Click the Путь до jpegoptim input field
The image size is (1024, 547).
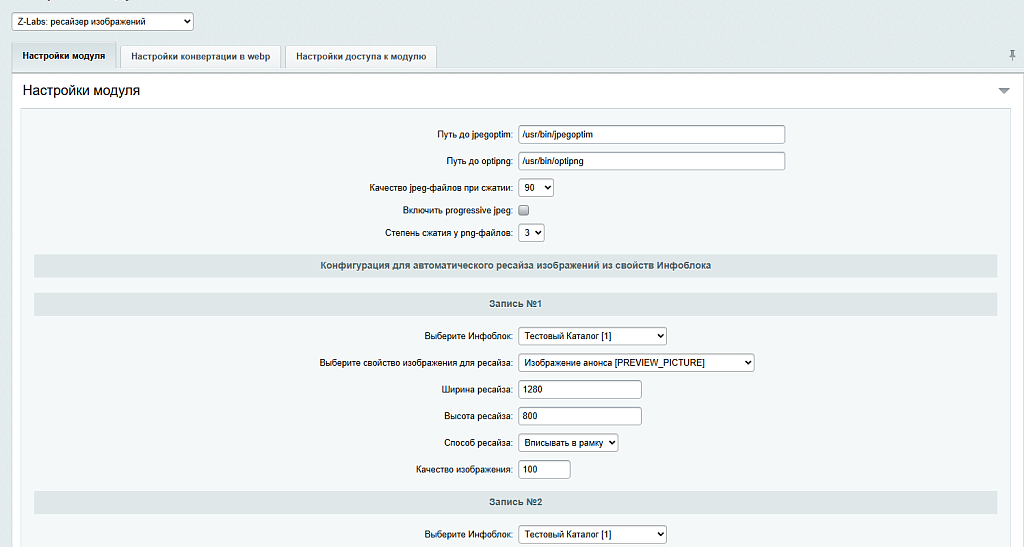651,134
